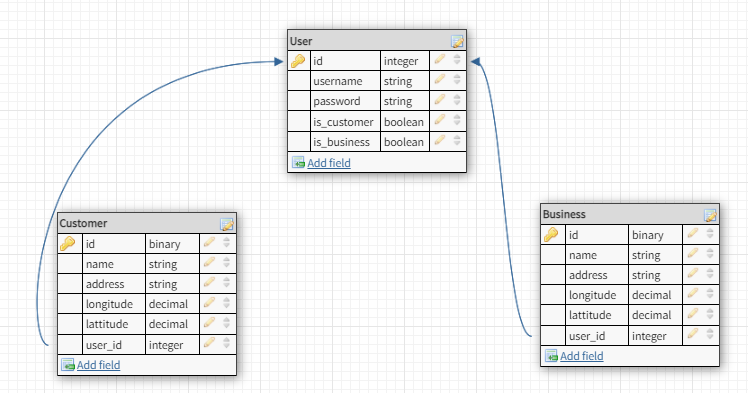Click the reorder arrows for Customer name field
The height and width of the screenshot is (393, 748).
(x=227, y=262)
